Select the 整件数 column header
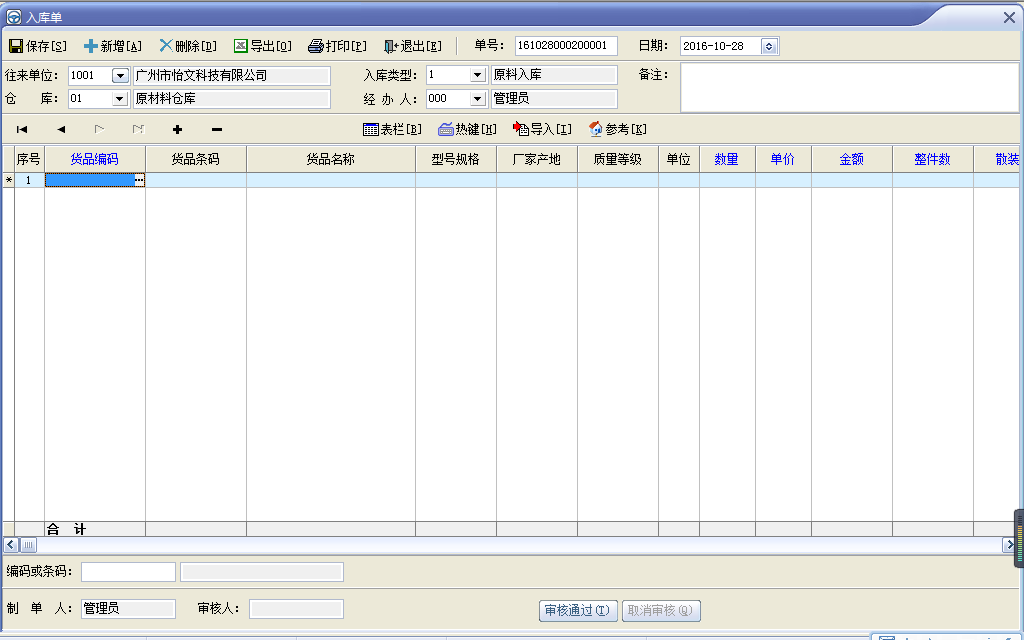 pos(933,159)
